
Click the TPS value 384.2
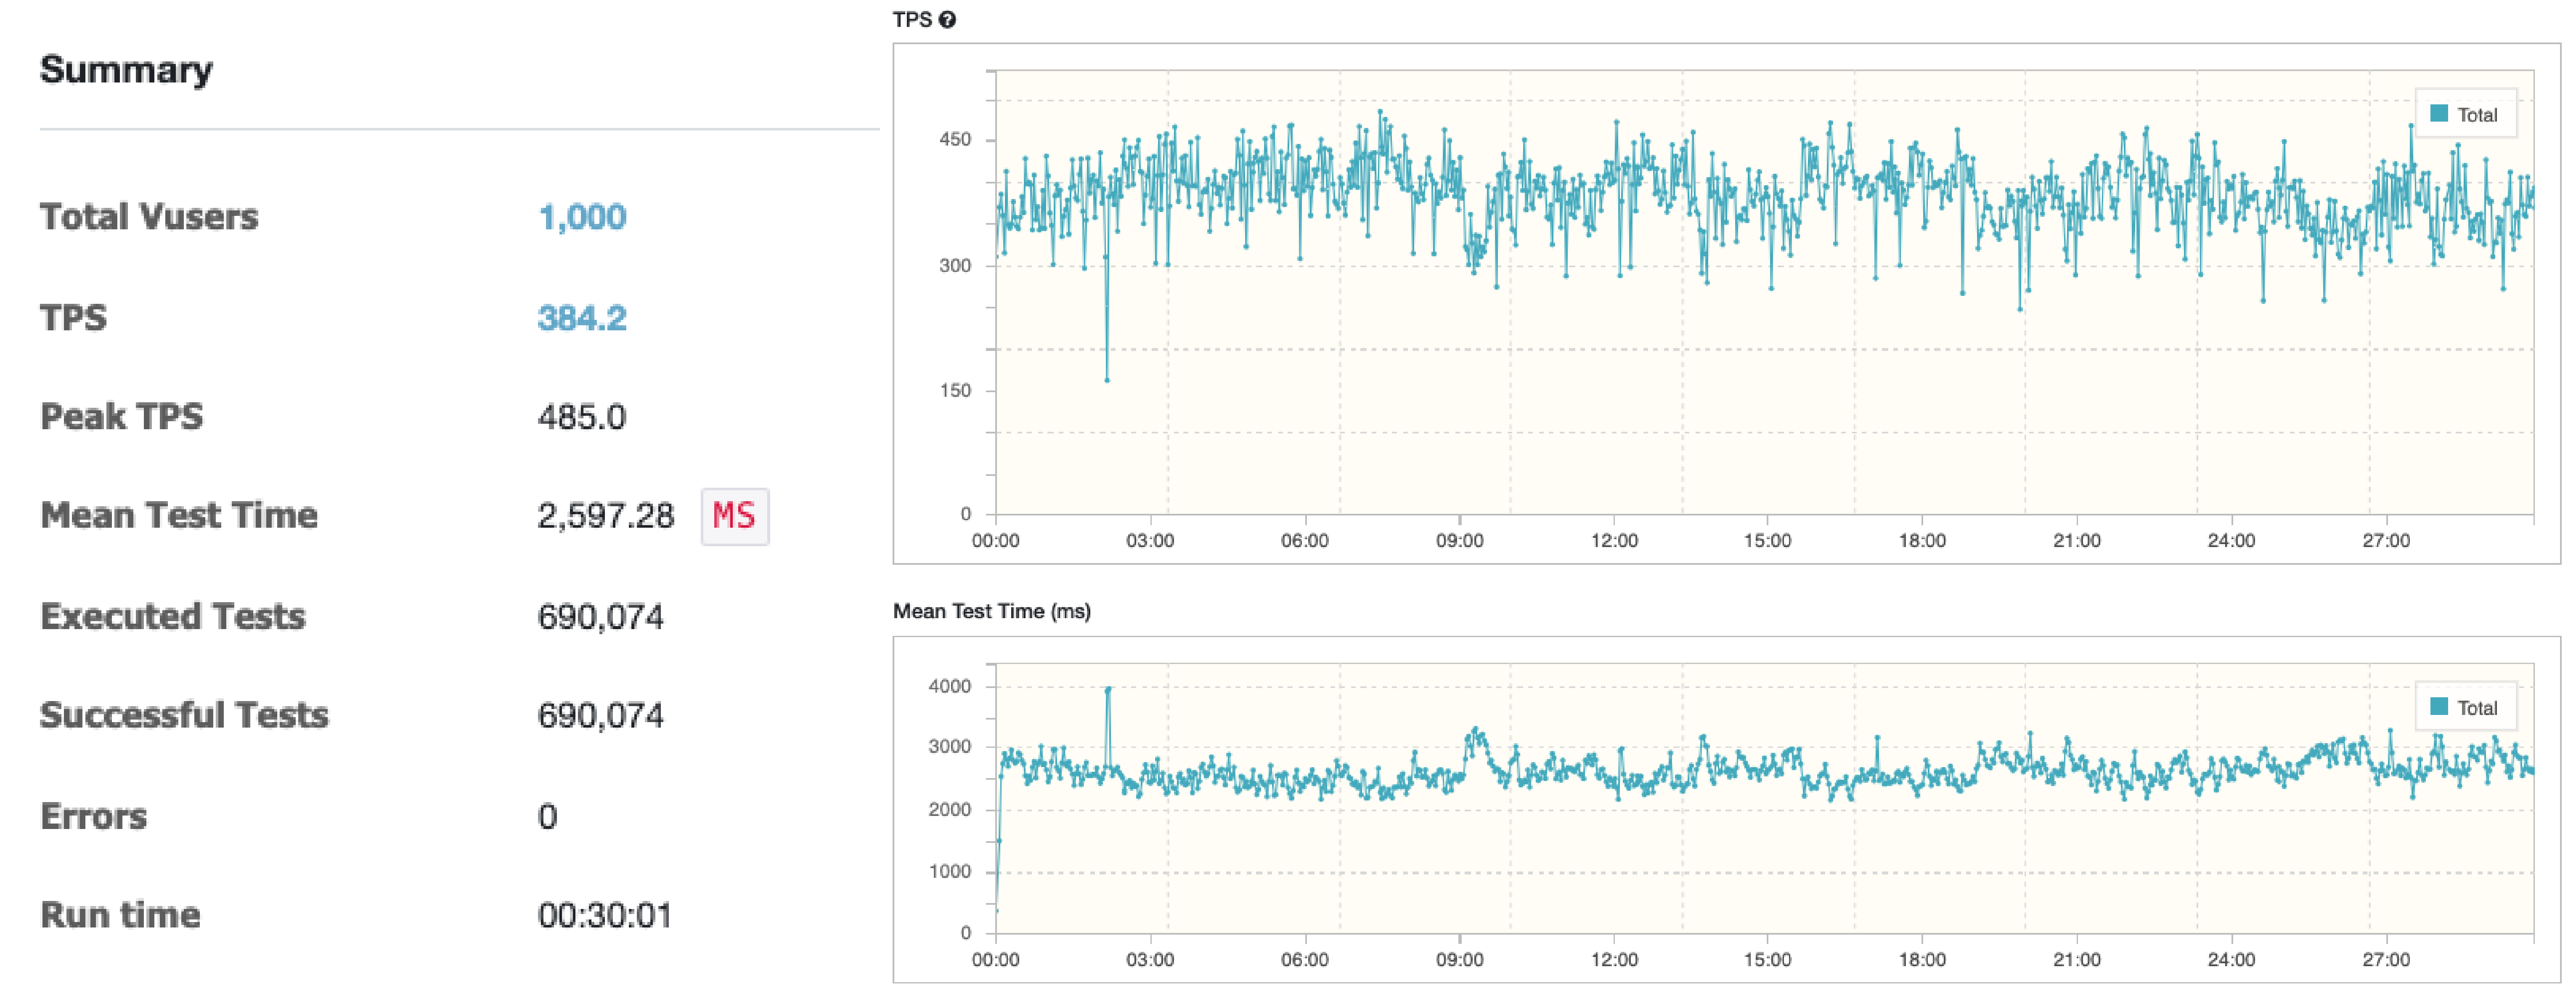(x=582, y=318)
